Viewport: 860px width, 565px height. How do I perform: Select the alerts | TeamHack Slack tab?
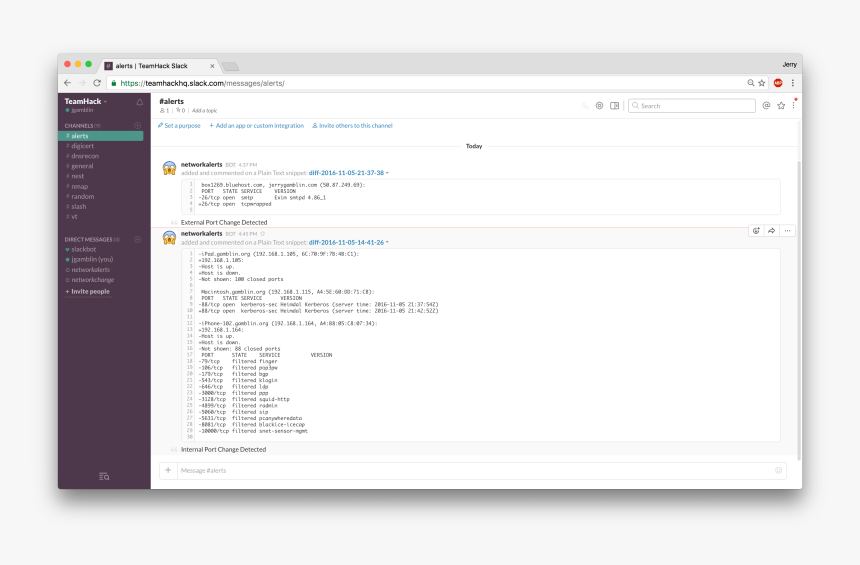tap(159, 66)
